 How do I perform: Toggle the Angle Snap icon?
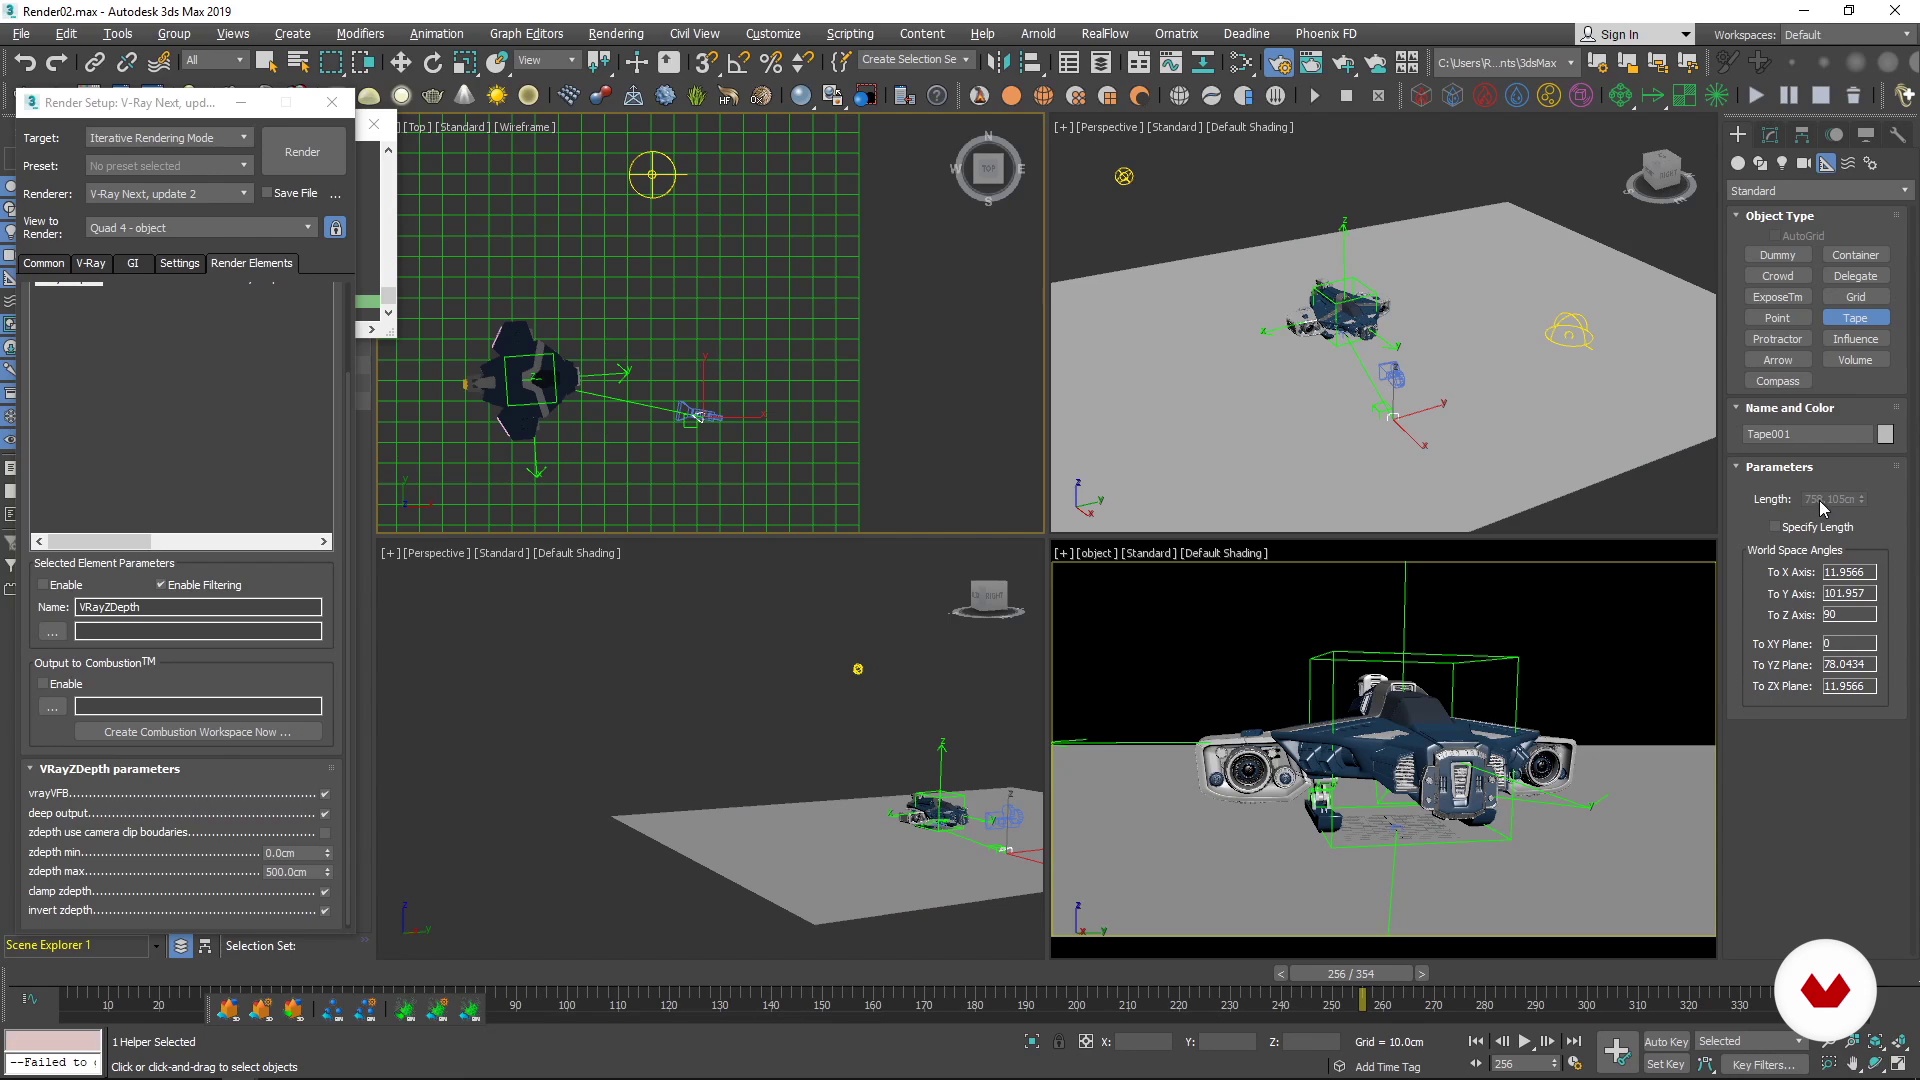(x=738, y=62)
